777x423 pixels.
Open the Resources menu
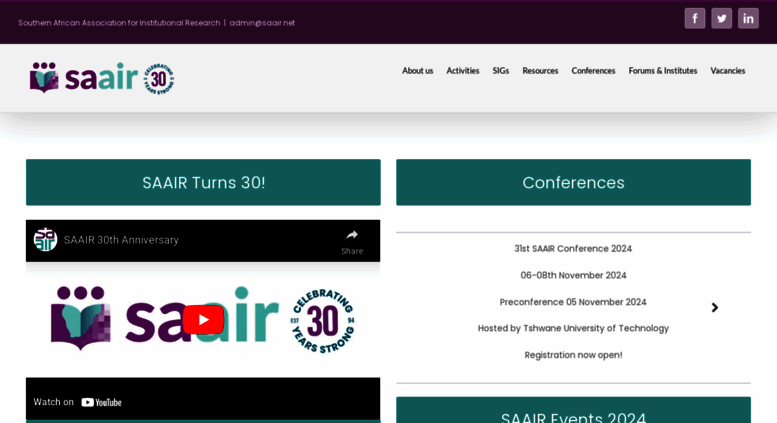pyautogui.click(x=540, y=71)
